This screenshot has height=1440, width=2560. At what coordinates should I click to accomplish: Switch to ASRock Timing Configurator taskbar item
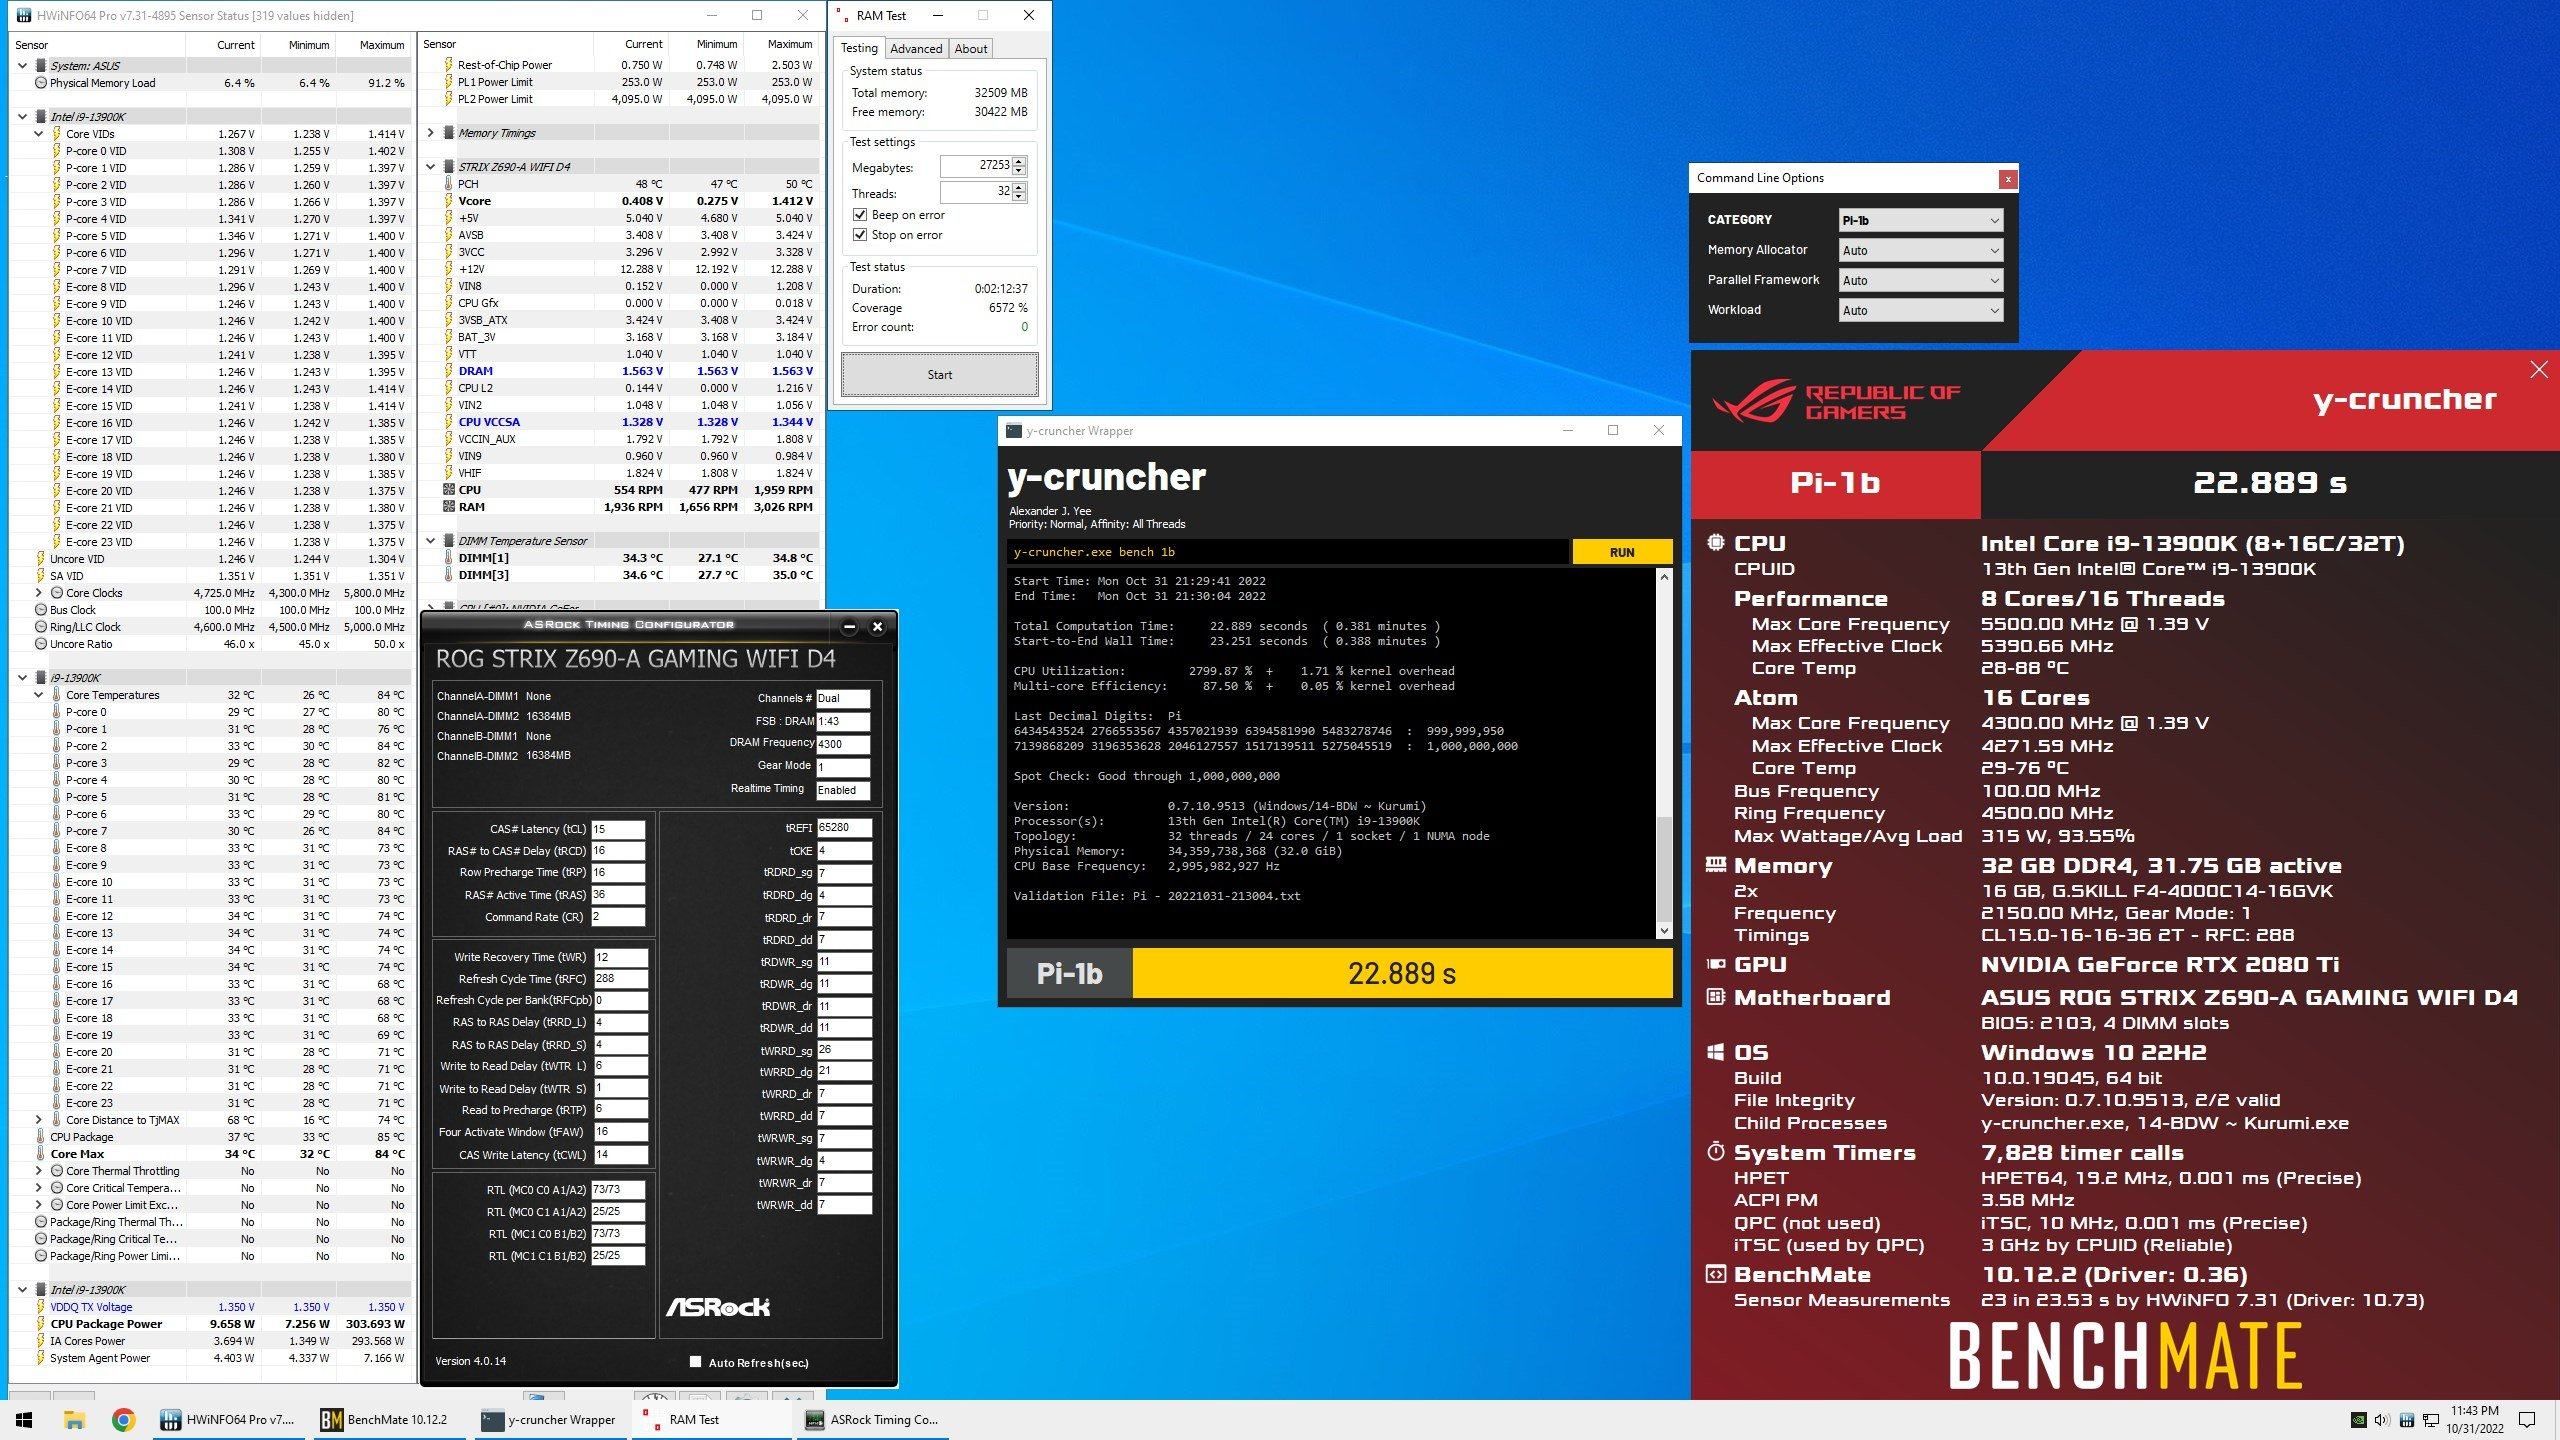click(871, 1419)
